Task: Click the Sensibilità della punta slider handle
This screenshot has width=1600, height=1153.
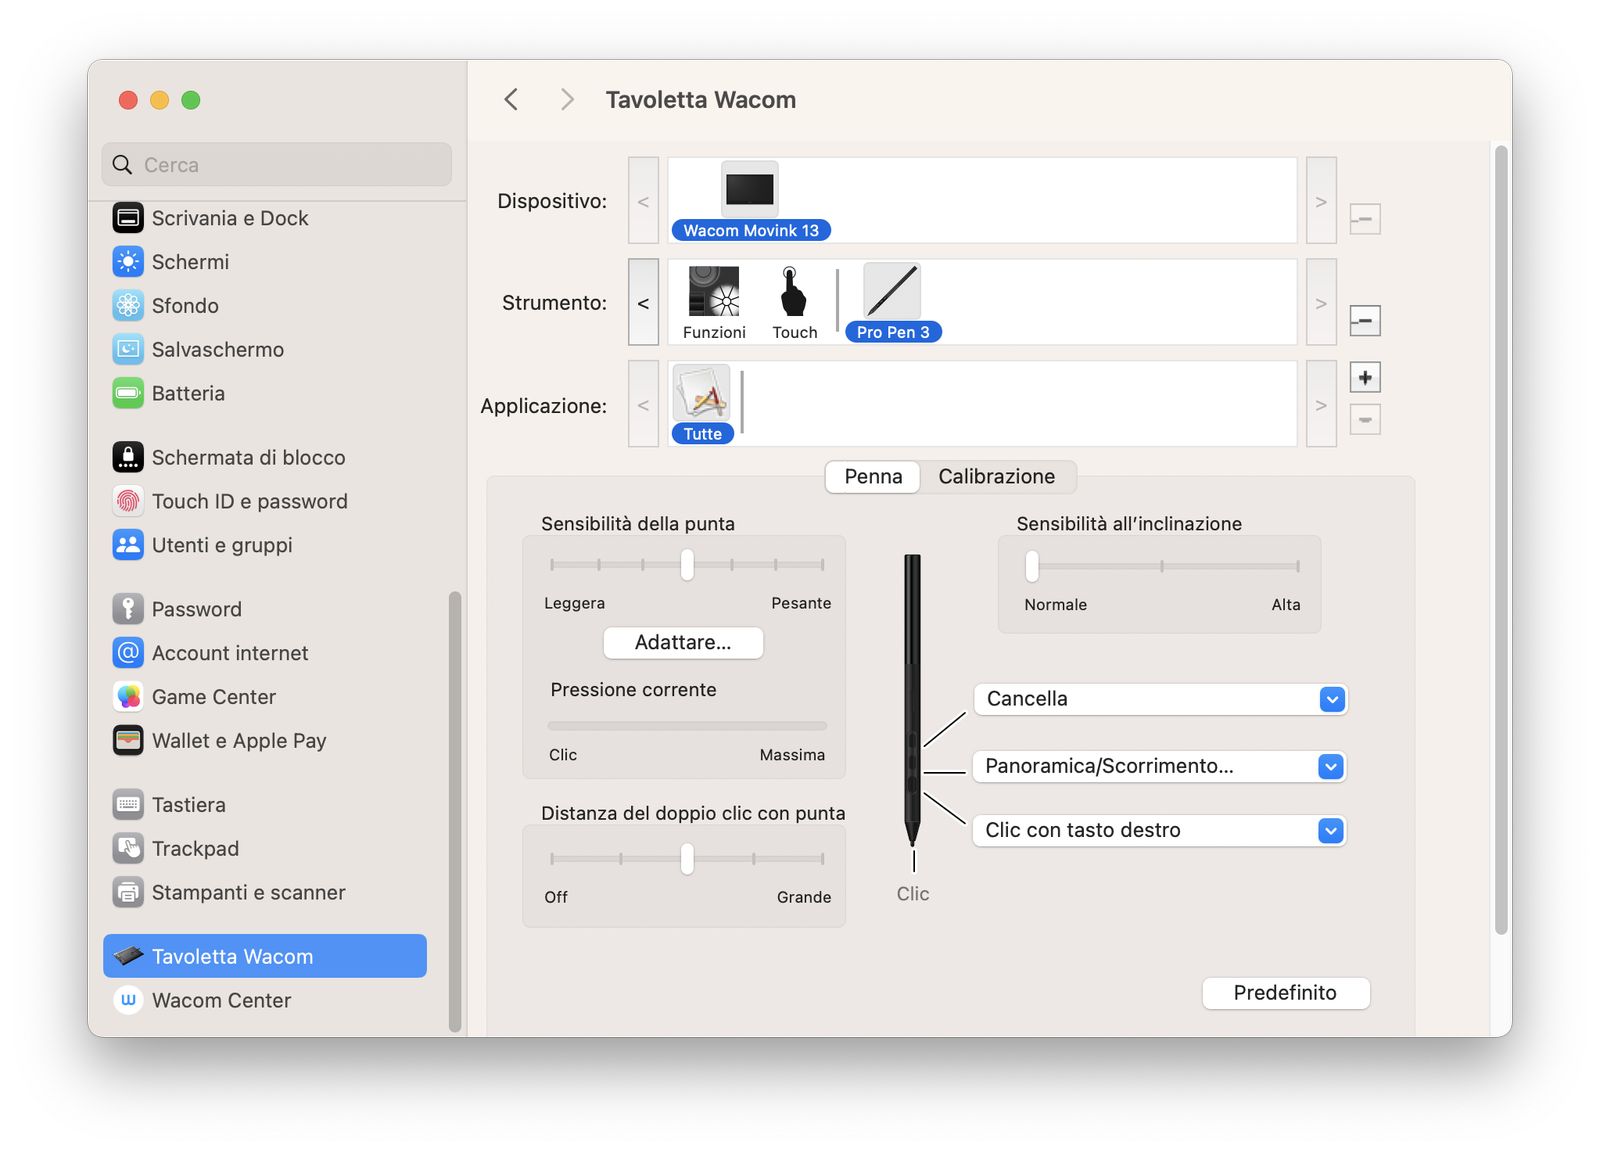Action: (687, 565)
